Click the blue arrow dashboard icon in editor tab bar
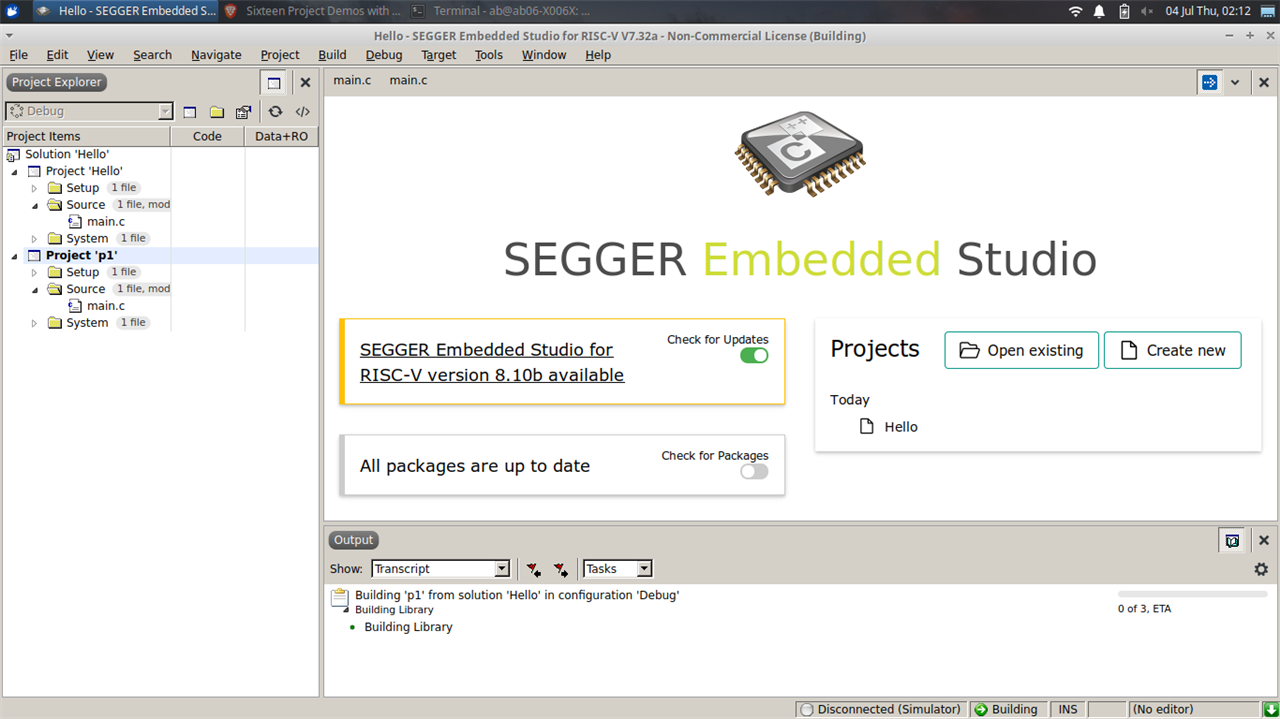Viewport: 1280px width, 719px height. point(1209,82)
